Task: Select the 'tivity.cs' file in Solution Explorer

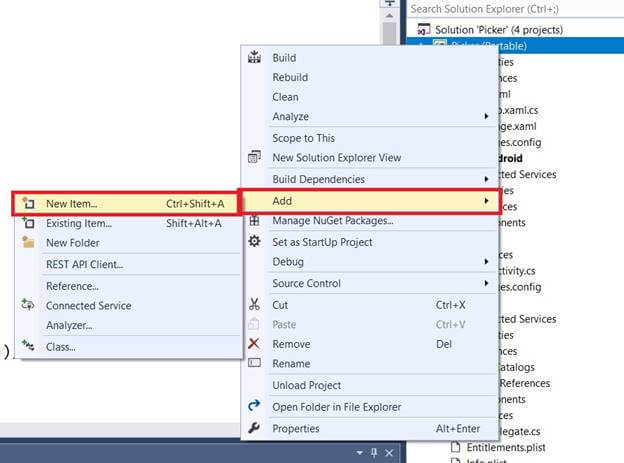Action: 517,271
